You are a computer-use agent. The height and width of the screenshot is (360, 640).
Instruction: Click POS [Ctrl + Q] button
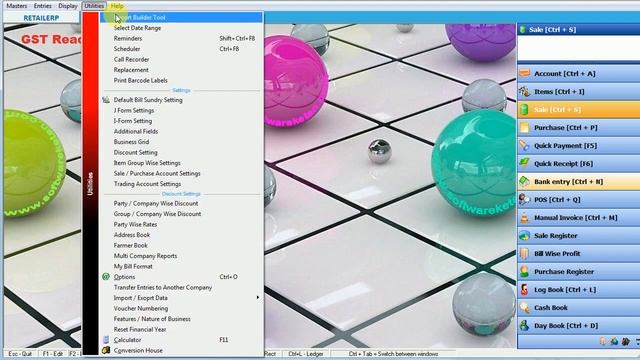pos(578,199)
